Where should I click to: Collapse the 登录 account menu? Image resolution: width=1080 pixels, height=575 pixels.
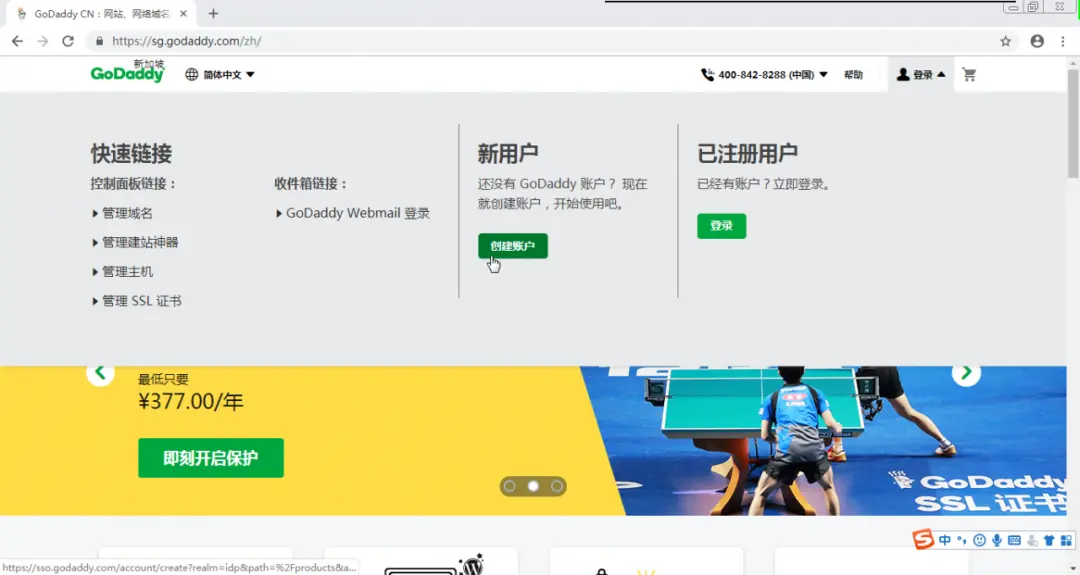(922, 74)
